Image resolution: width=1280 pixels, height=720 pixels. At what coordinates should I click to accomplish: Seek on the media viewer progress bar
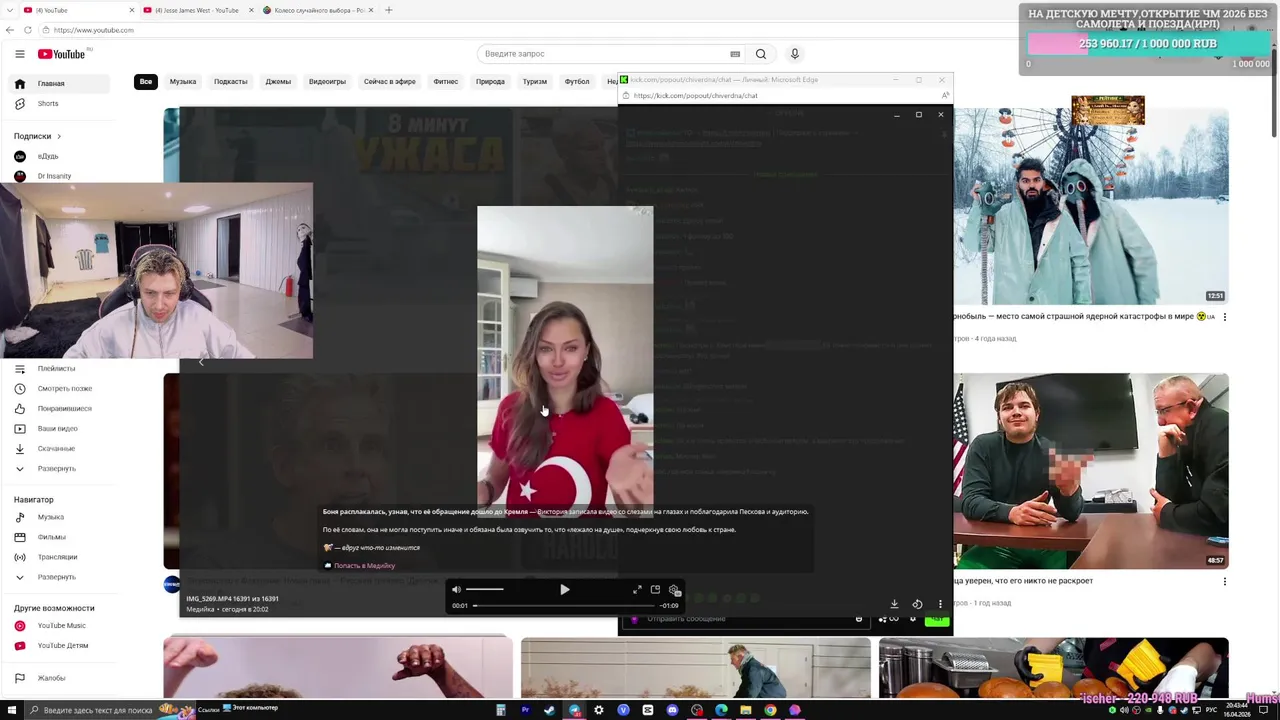coord(565,605)
